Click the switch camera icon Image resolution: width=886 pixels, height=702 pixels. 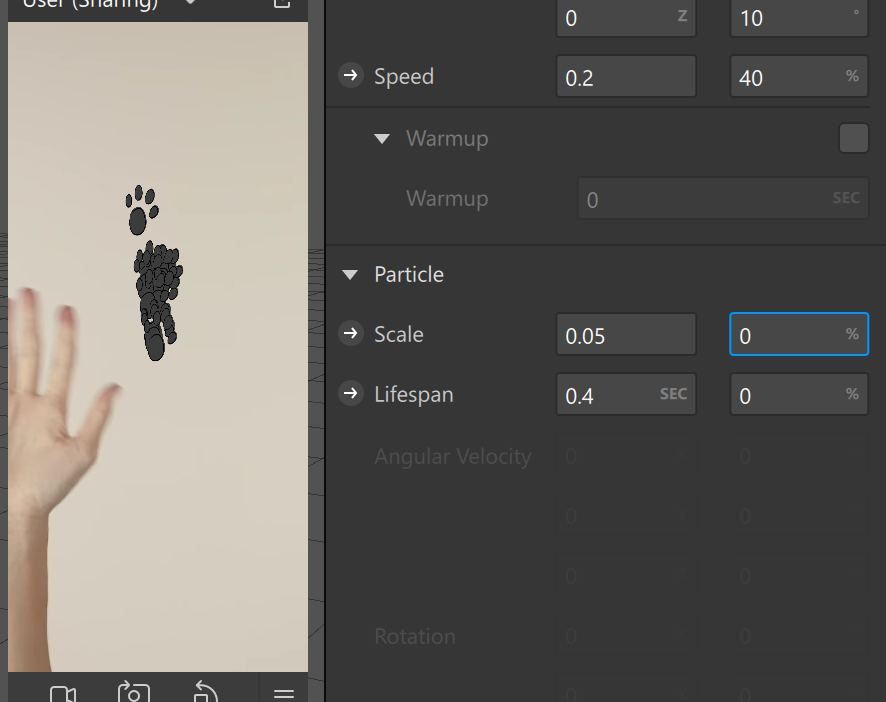point(134,693)
